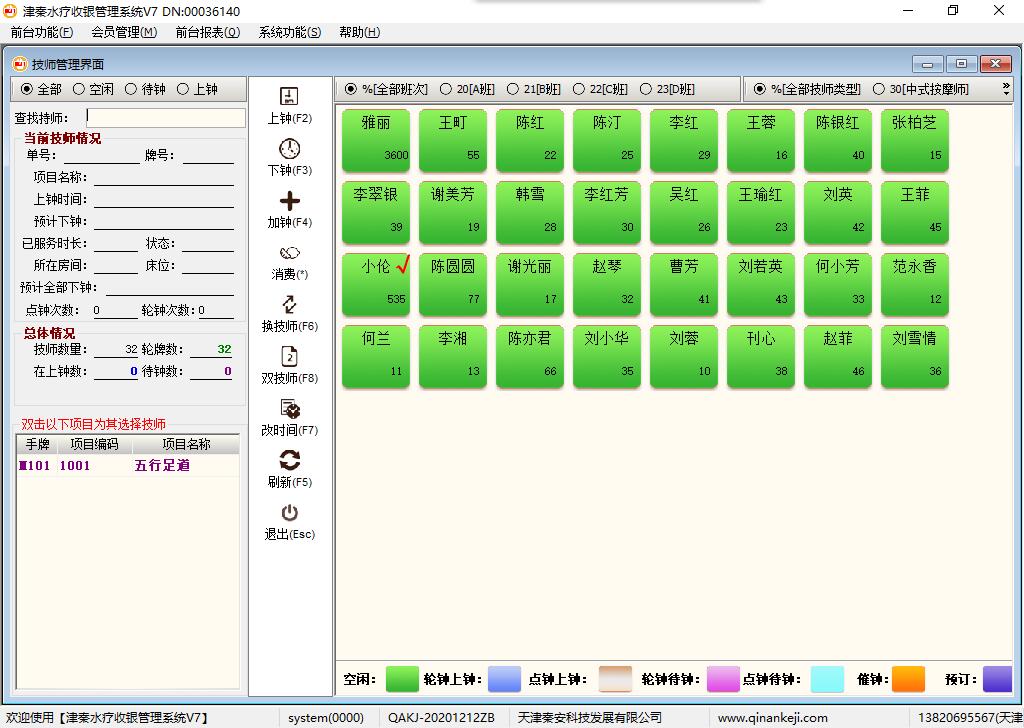The height and width of the screenshot is (728, 1024).
Task: Select the 空闲 status radio button
Action: [79, 90]
